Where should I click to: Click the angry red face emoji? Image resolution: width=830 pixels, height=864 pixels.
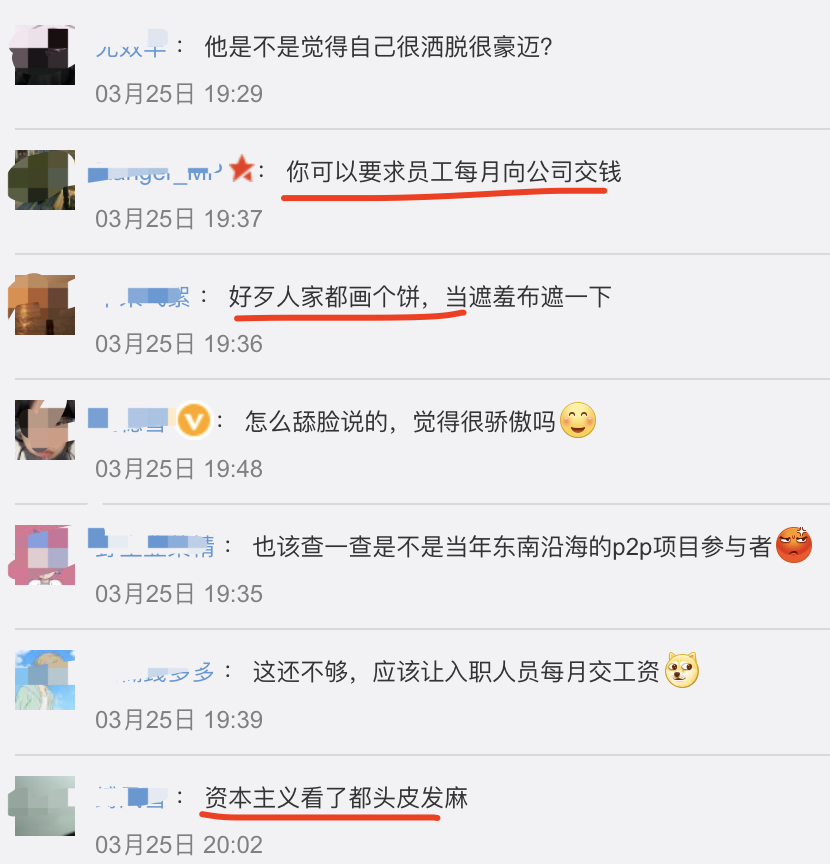coord(794,545)
